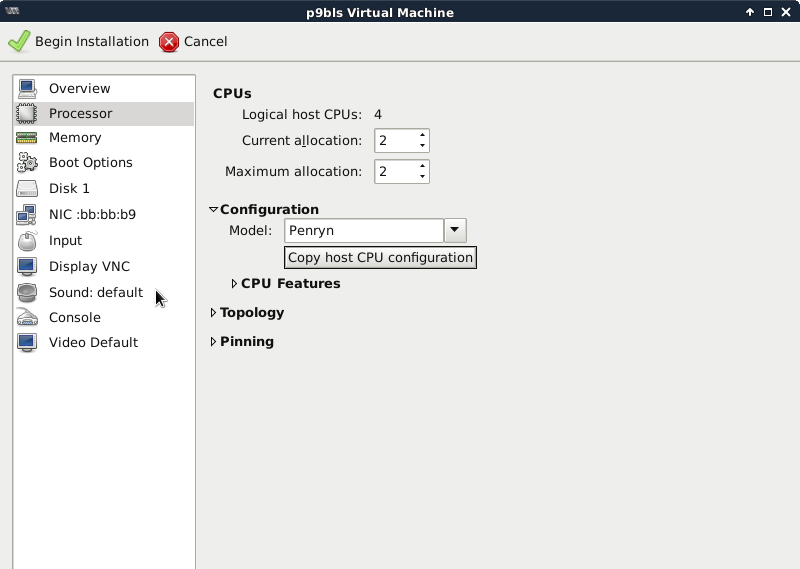
Task: Click the NIC network card icon
Action: click(x=27, y=215)
